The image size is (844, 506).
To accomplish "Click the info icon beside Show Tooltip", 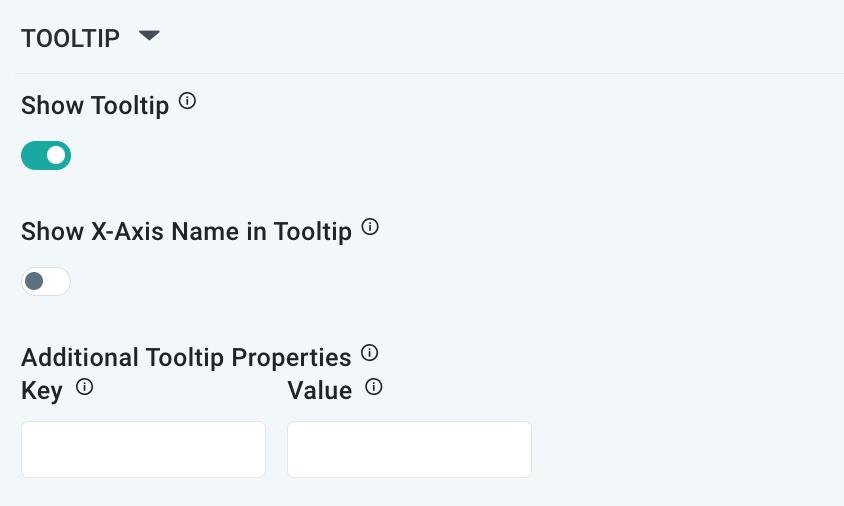I will [x=187, y=101].
